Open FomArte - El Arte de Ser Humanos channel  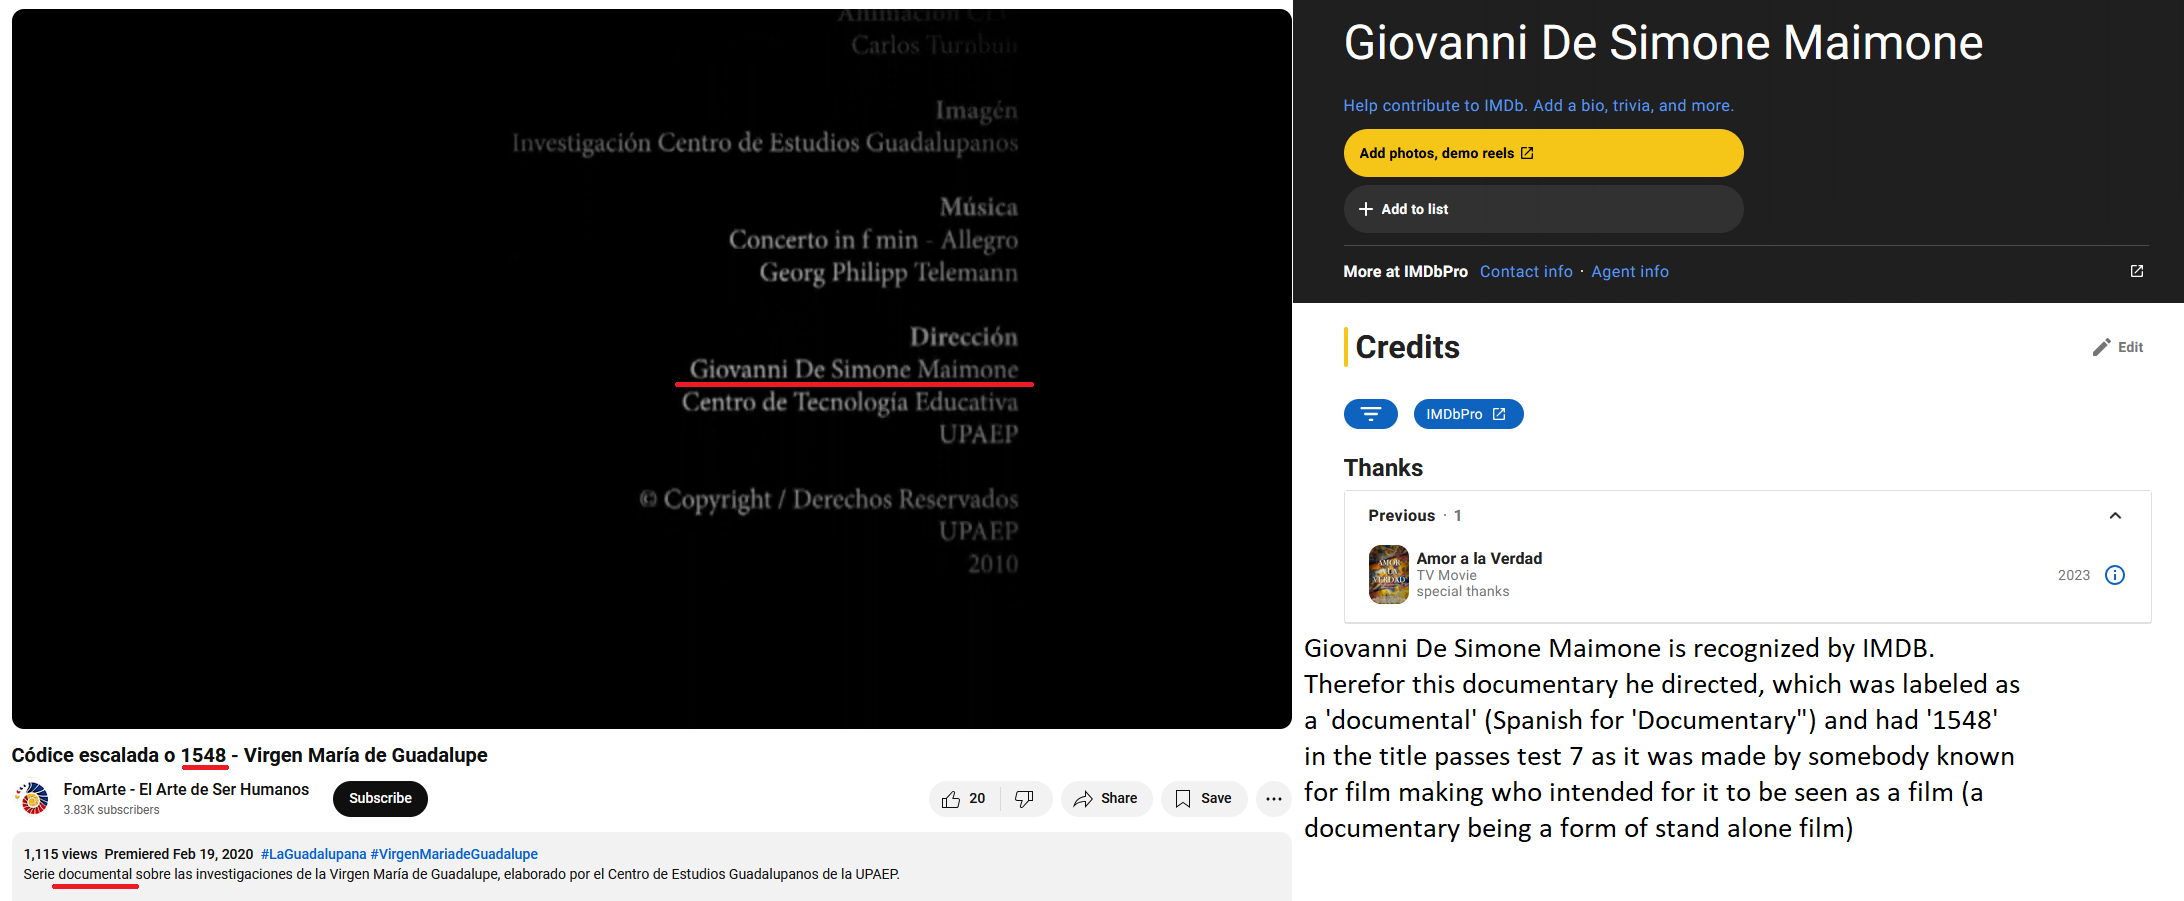186,789
